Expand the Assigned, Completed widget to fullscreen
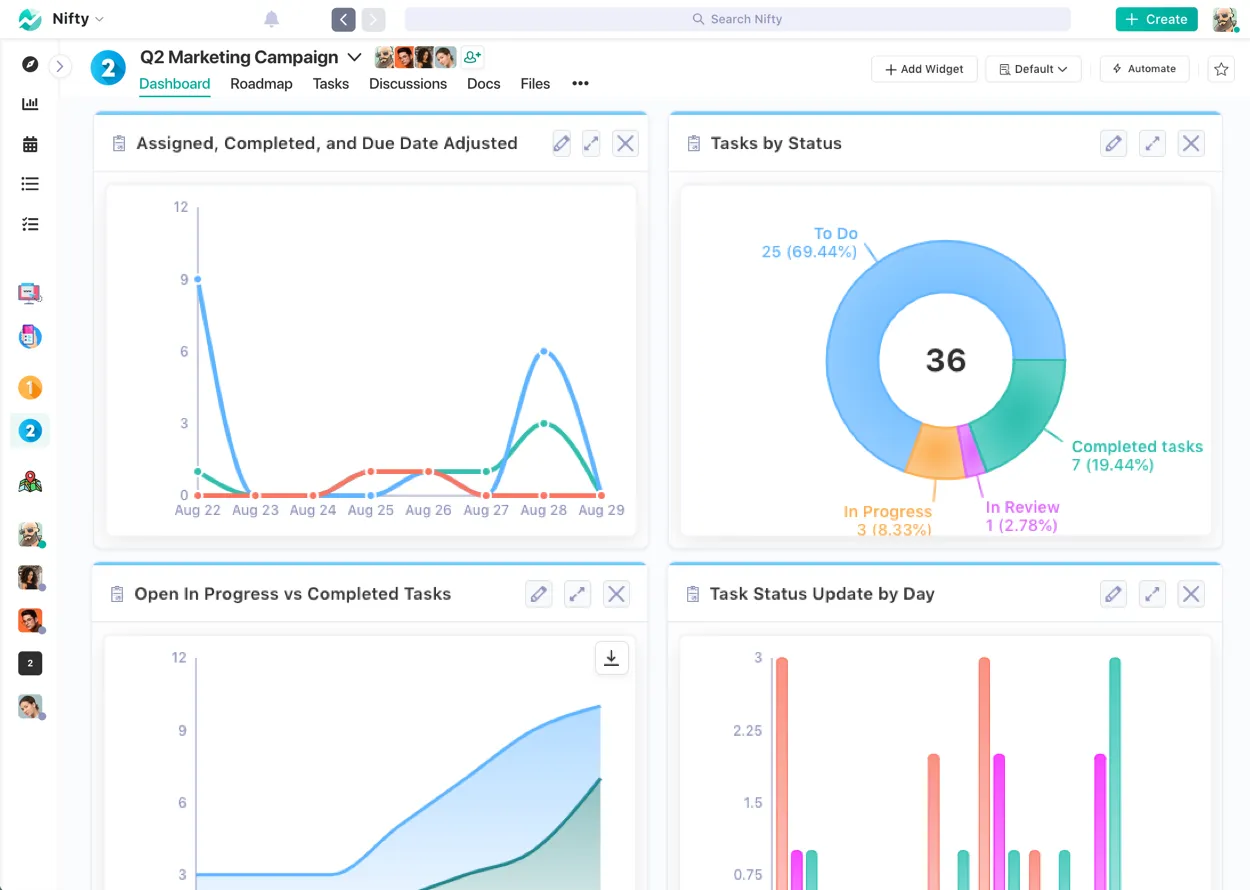 (x=590, y=143)
